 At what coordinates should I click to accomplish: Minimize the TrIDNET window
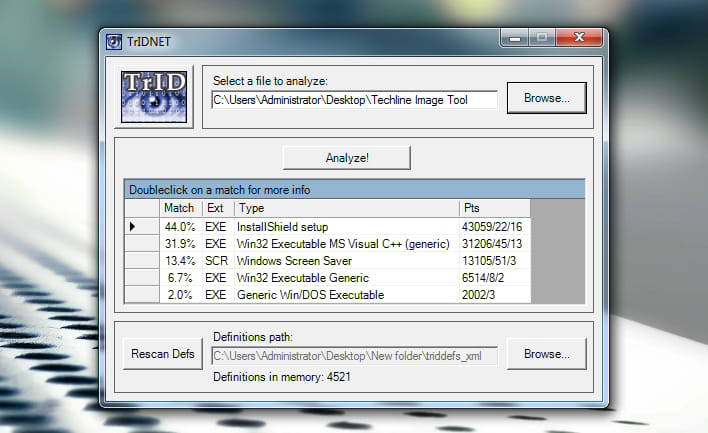pos(515,38)
